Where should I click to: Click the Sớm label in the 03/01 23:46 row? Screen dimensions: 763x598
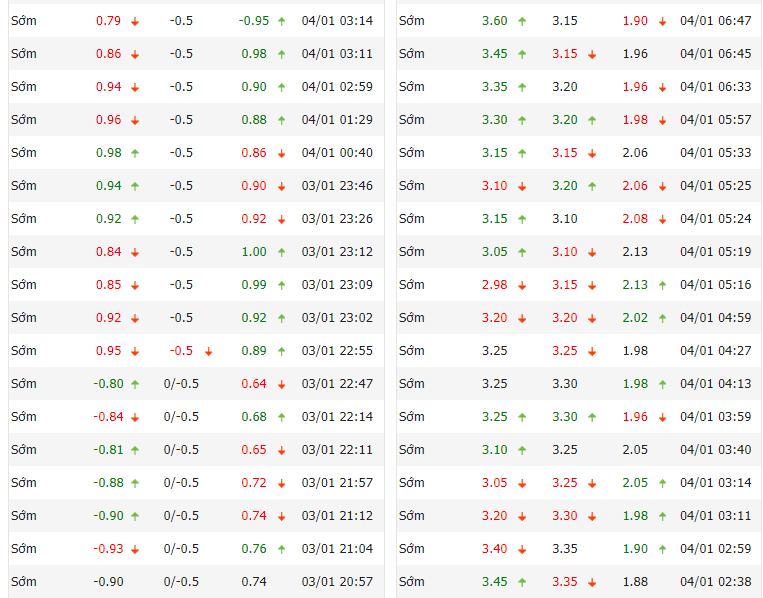tap(24, 186)
